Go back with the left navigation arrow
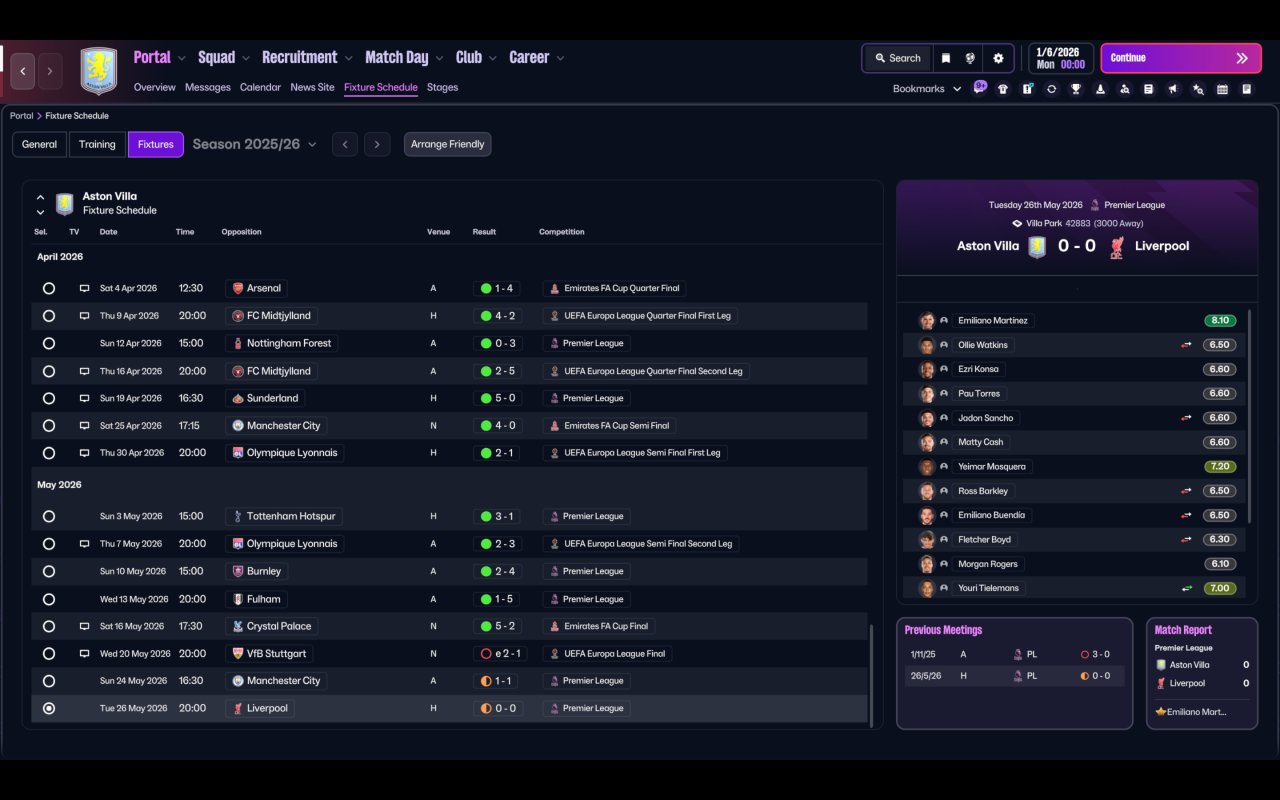Viewport: 1280px width, 800px height. tap(23, 71)
